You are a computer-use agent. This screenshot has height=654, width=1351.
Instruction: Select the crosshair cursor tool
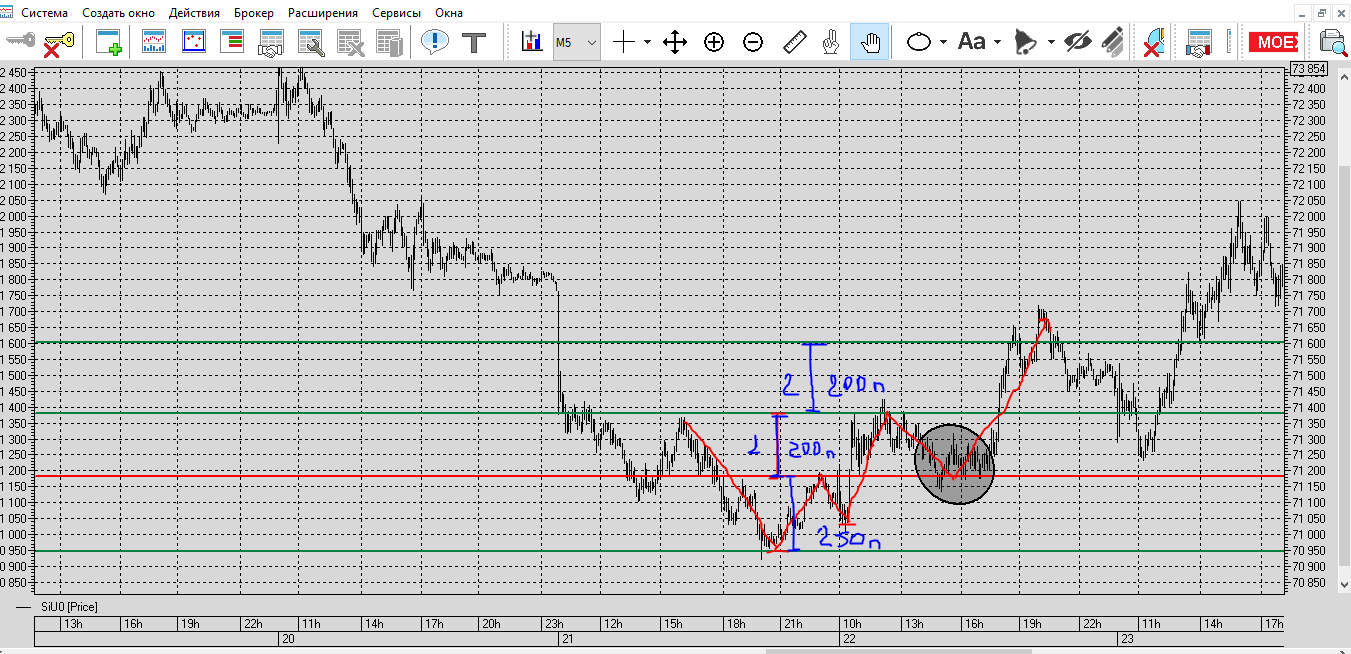624,42
